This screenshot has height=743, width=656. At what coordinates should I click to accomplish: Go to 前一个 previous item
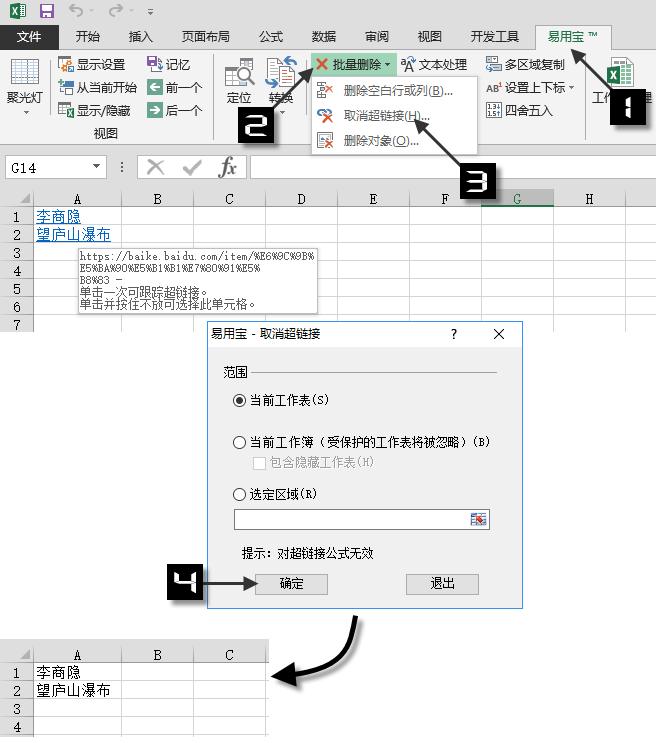pyautogui.click(x=175, y=87)
